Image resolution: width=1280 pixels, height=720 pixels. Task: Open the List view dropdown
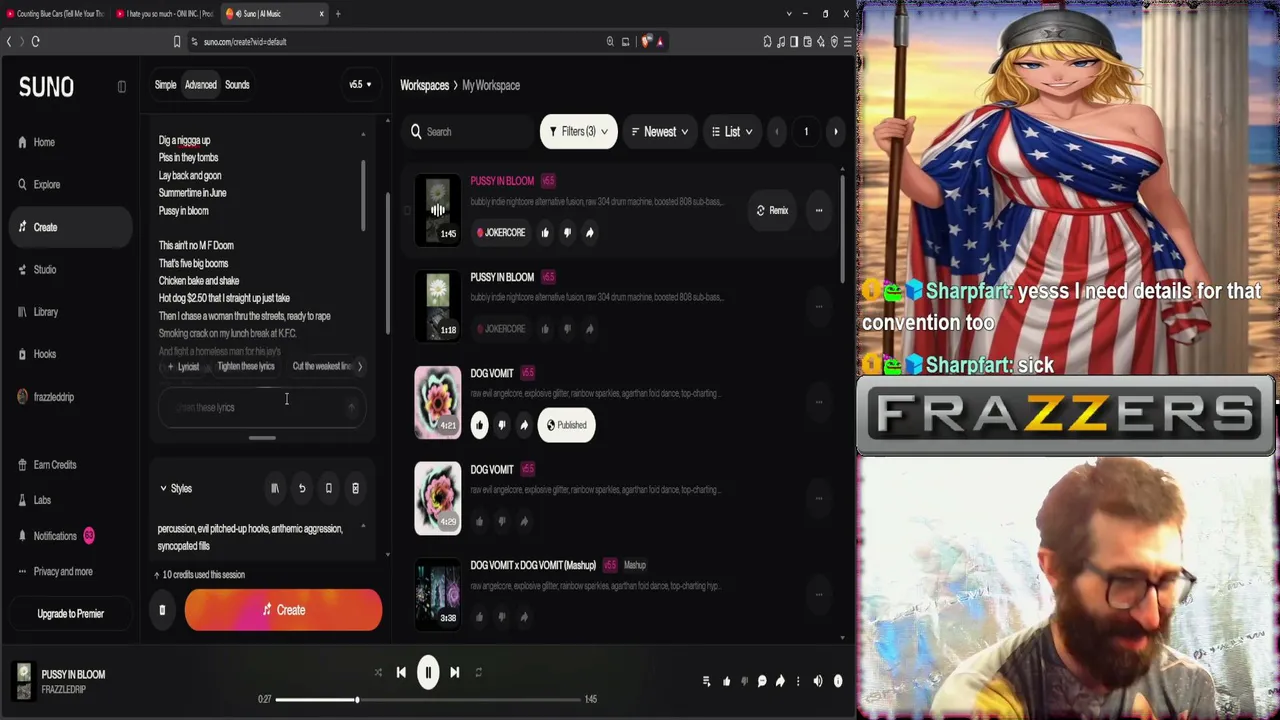(x=732, y=132)
